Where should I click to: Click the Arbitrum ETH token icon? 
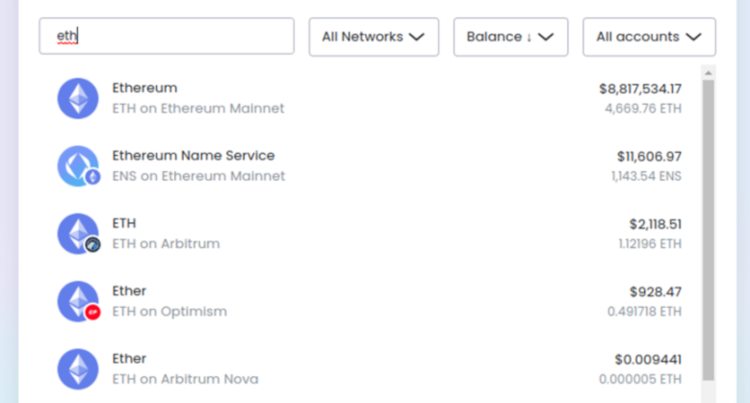[x=78, y=233]
